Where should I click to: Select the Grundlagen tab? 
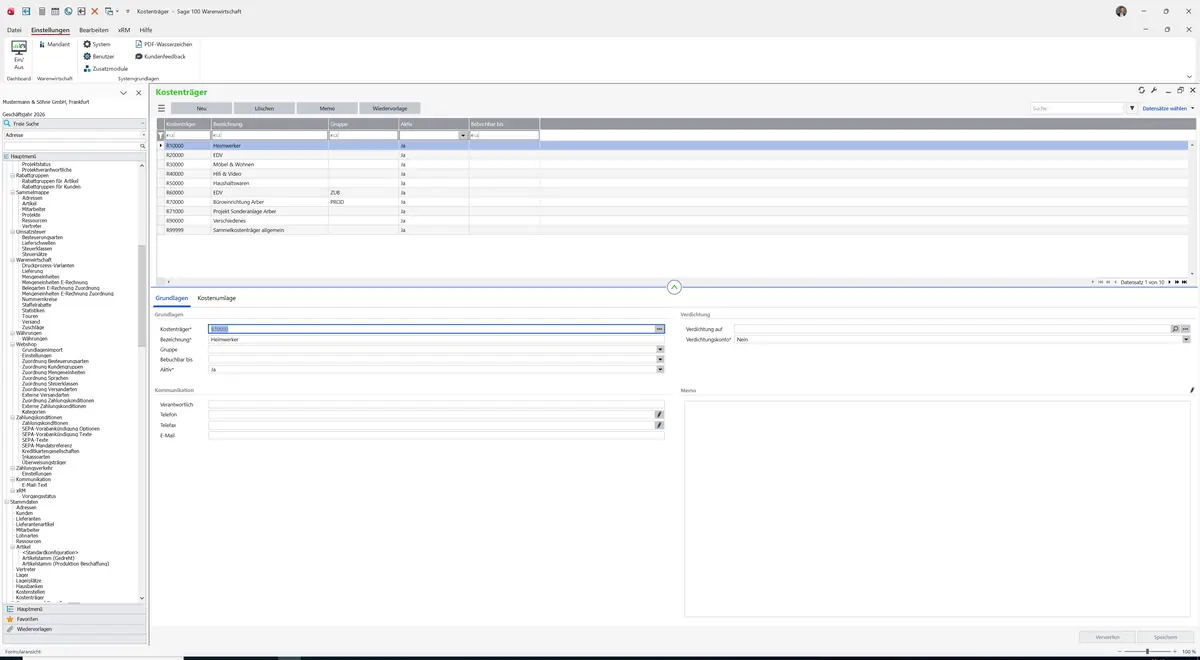point(172,299)
